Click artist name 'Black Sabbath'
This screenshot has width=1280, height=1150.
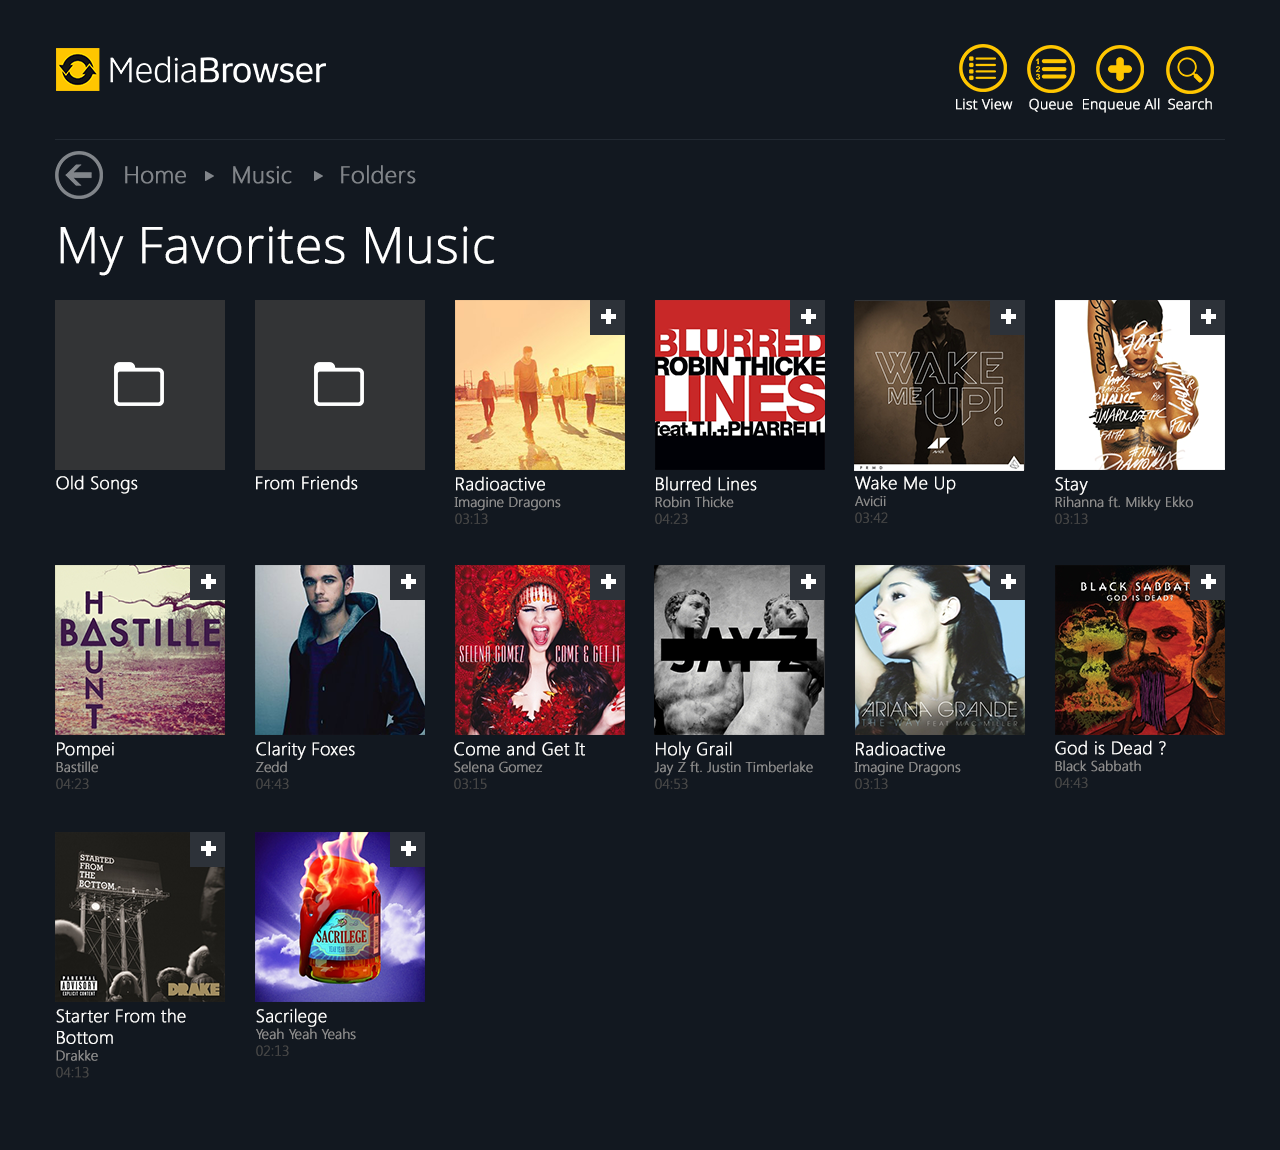click(x=1098, y=766)
